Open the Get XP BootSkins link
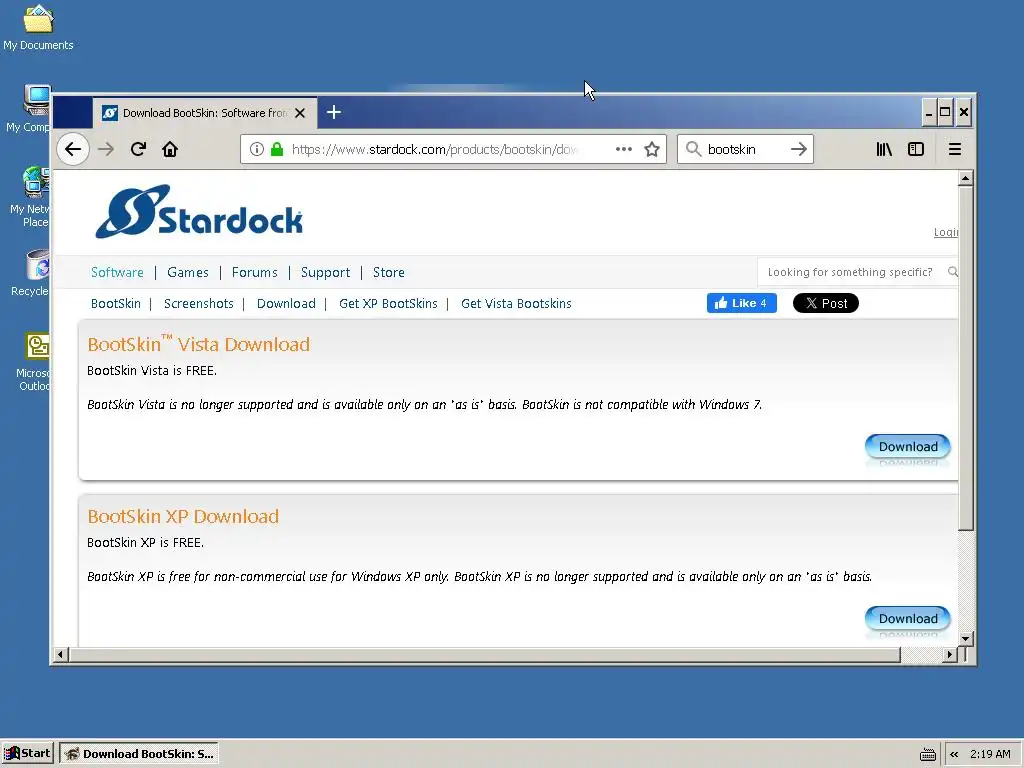This screenshot has width=1024, height=768. pyautogui.click(x=388, y=304)
